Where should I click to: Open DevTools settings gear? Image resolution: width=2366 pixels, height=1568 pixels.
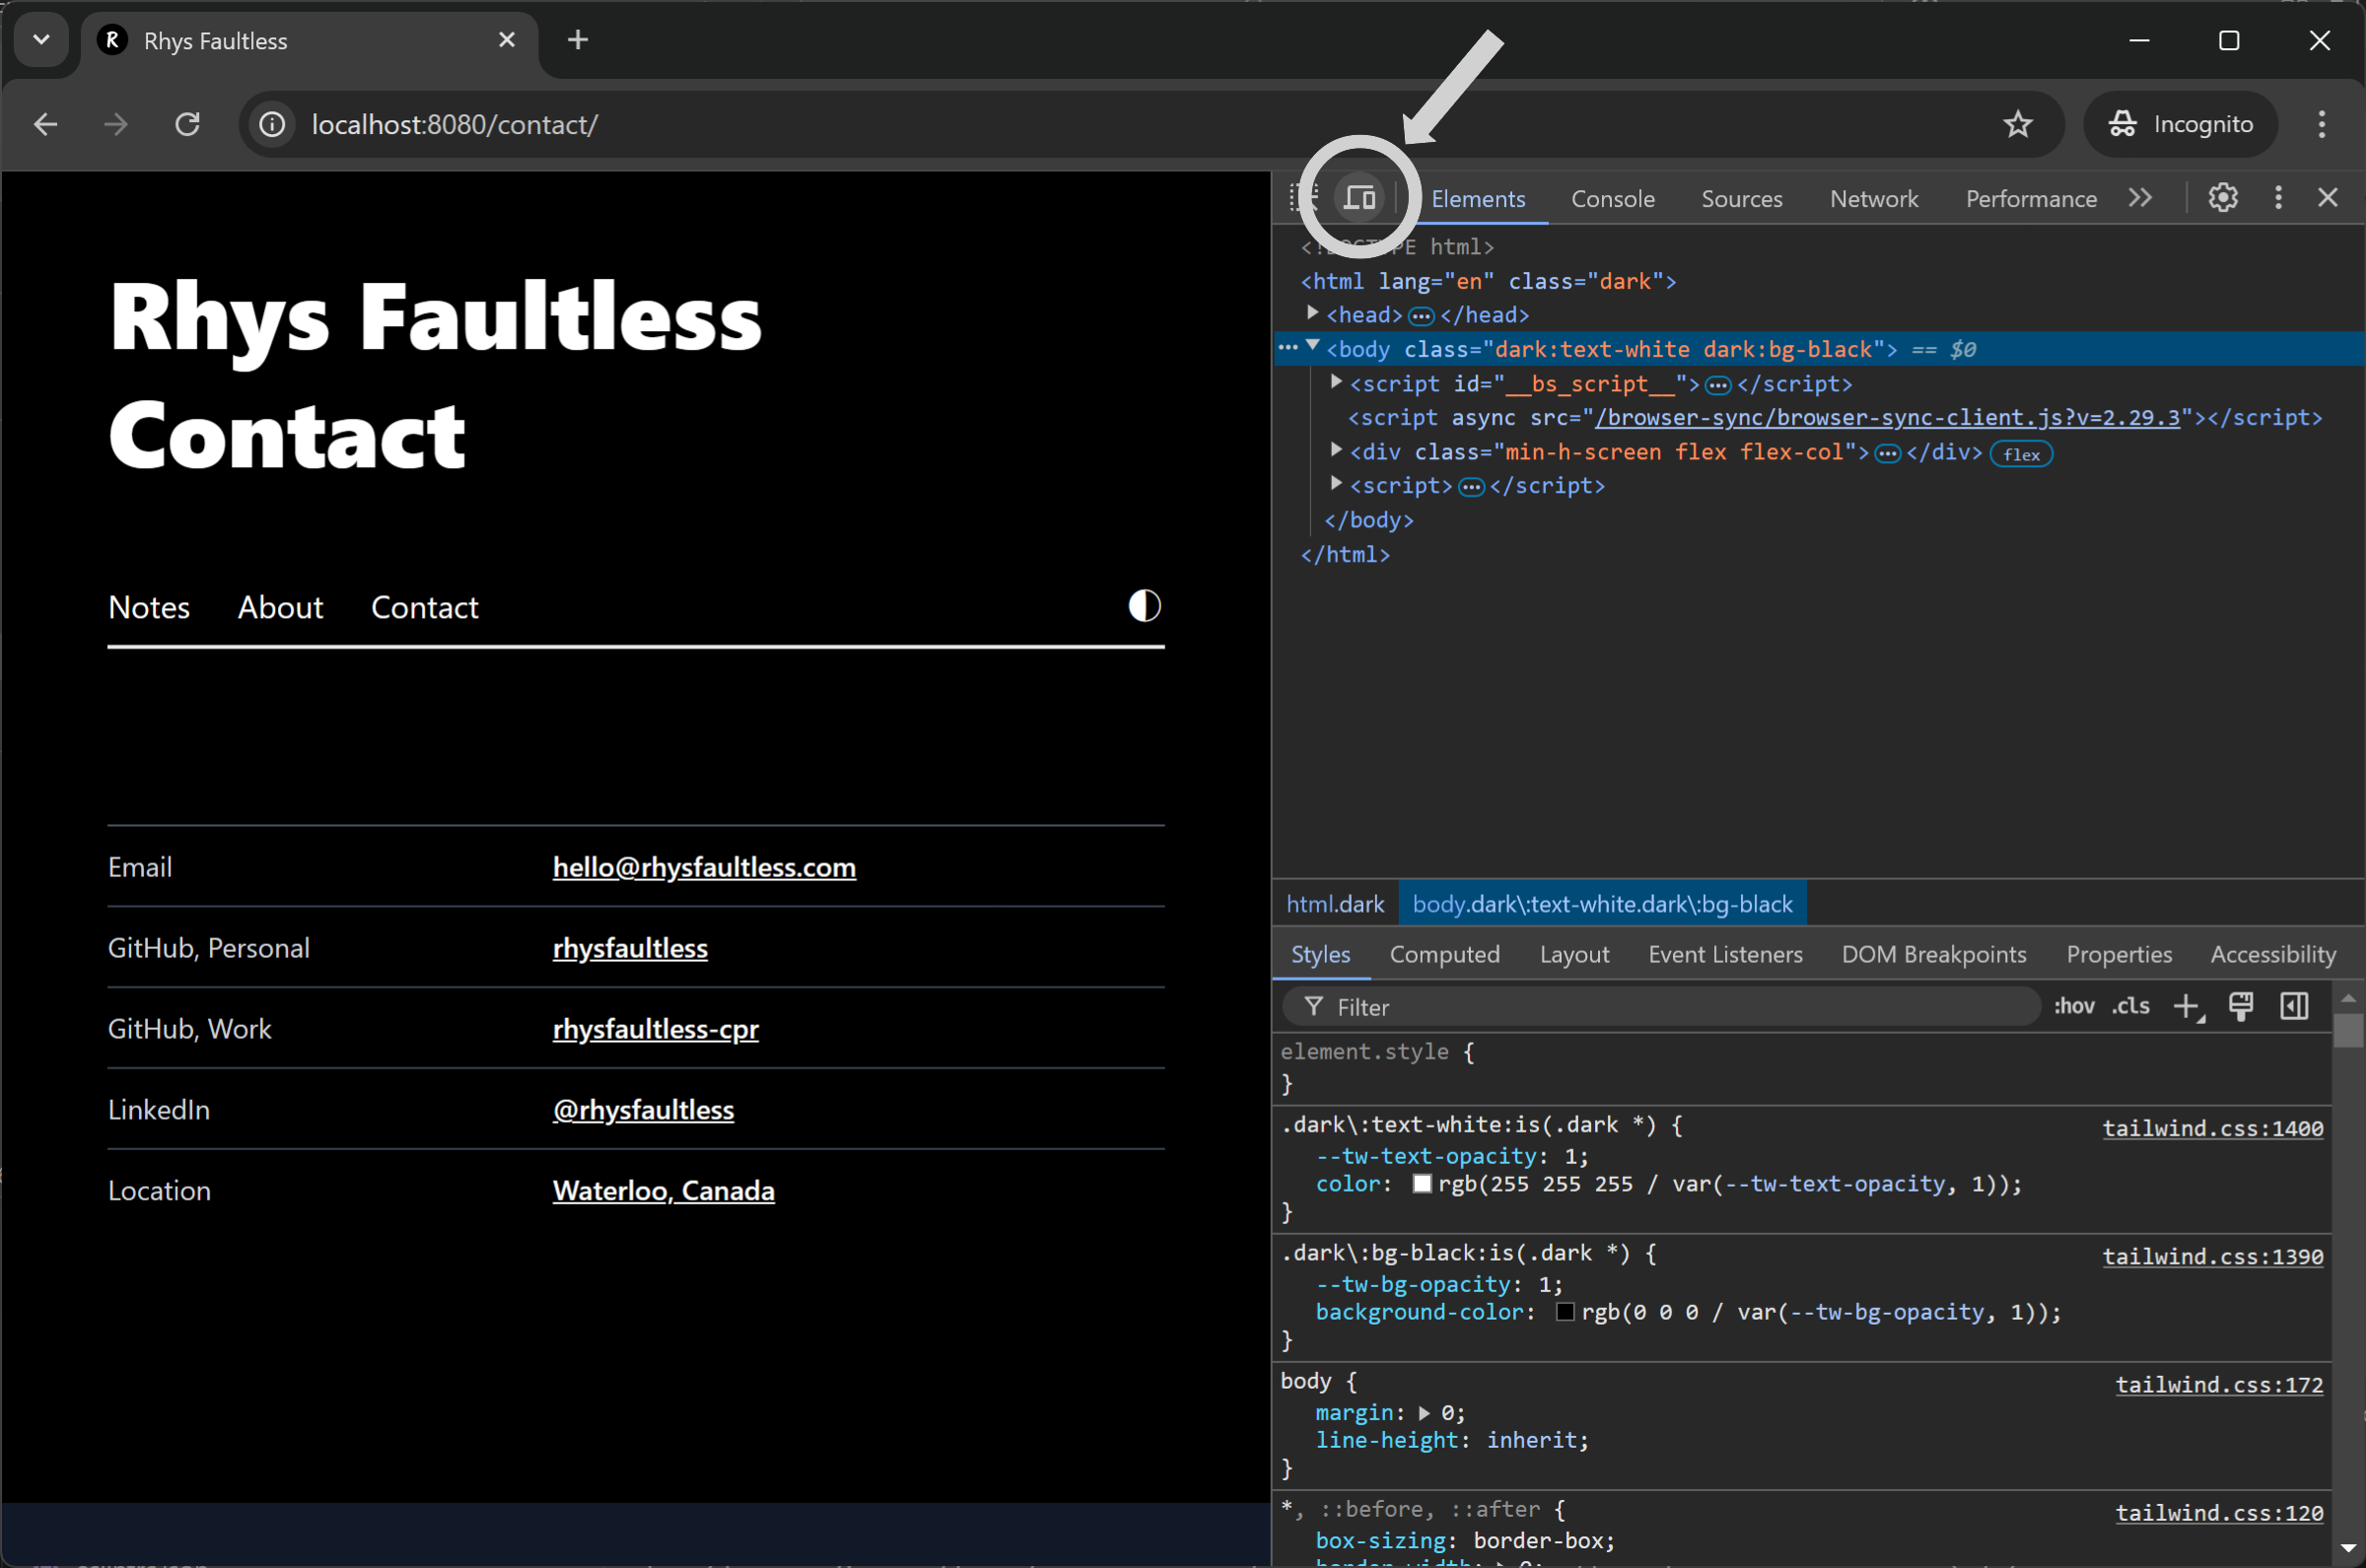click(x=2222, y=198)
